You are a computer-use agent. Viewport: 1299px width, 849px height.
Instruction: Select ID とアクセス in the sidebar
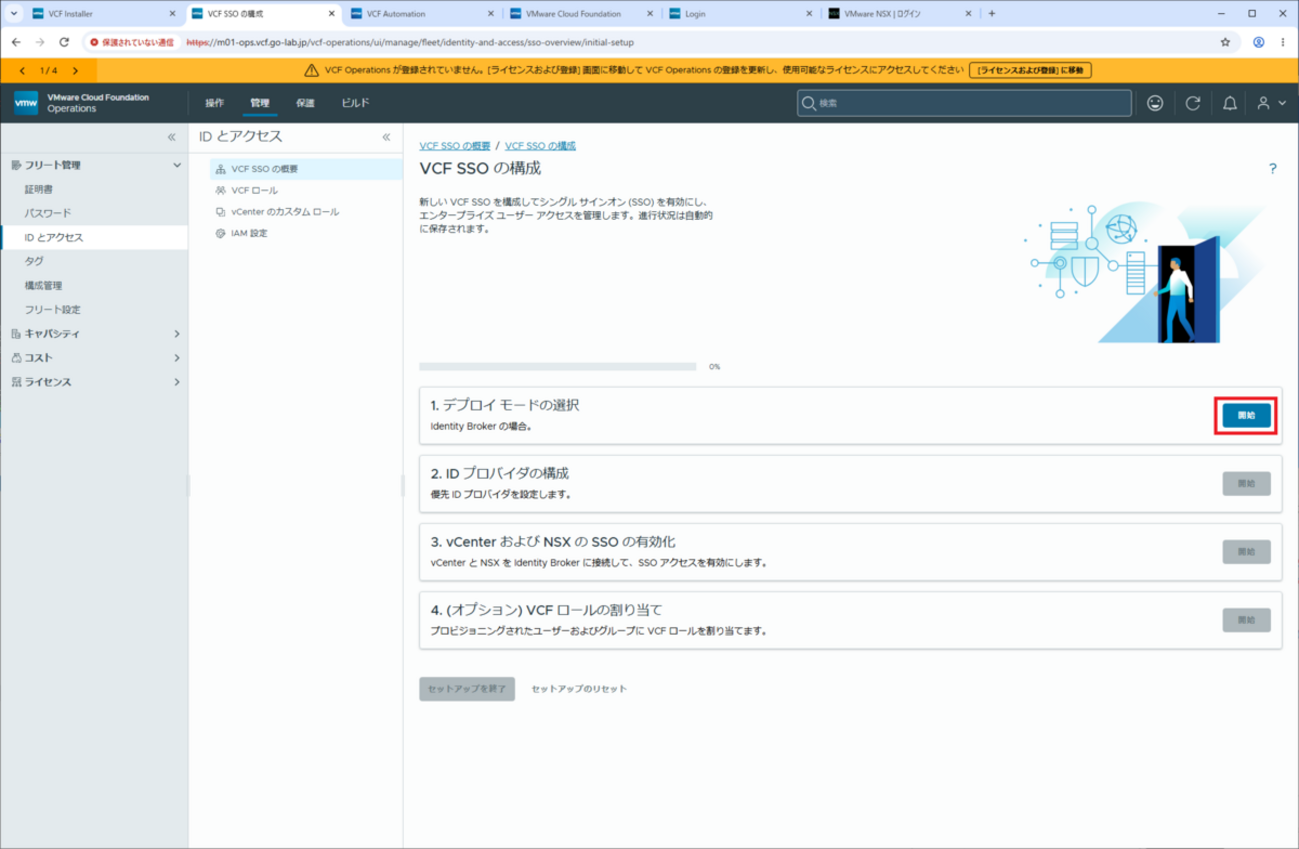click(95, 237)
